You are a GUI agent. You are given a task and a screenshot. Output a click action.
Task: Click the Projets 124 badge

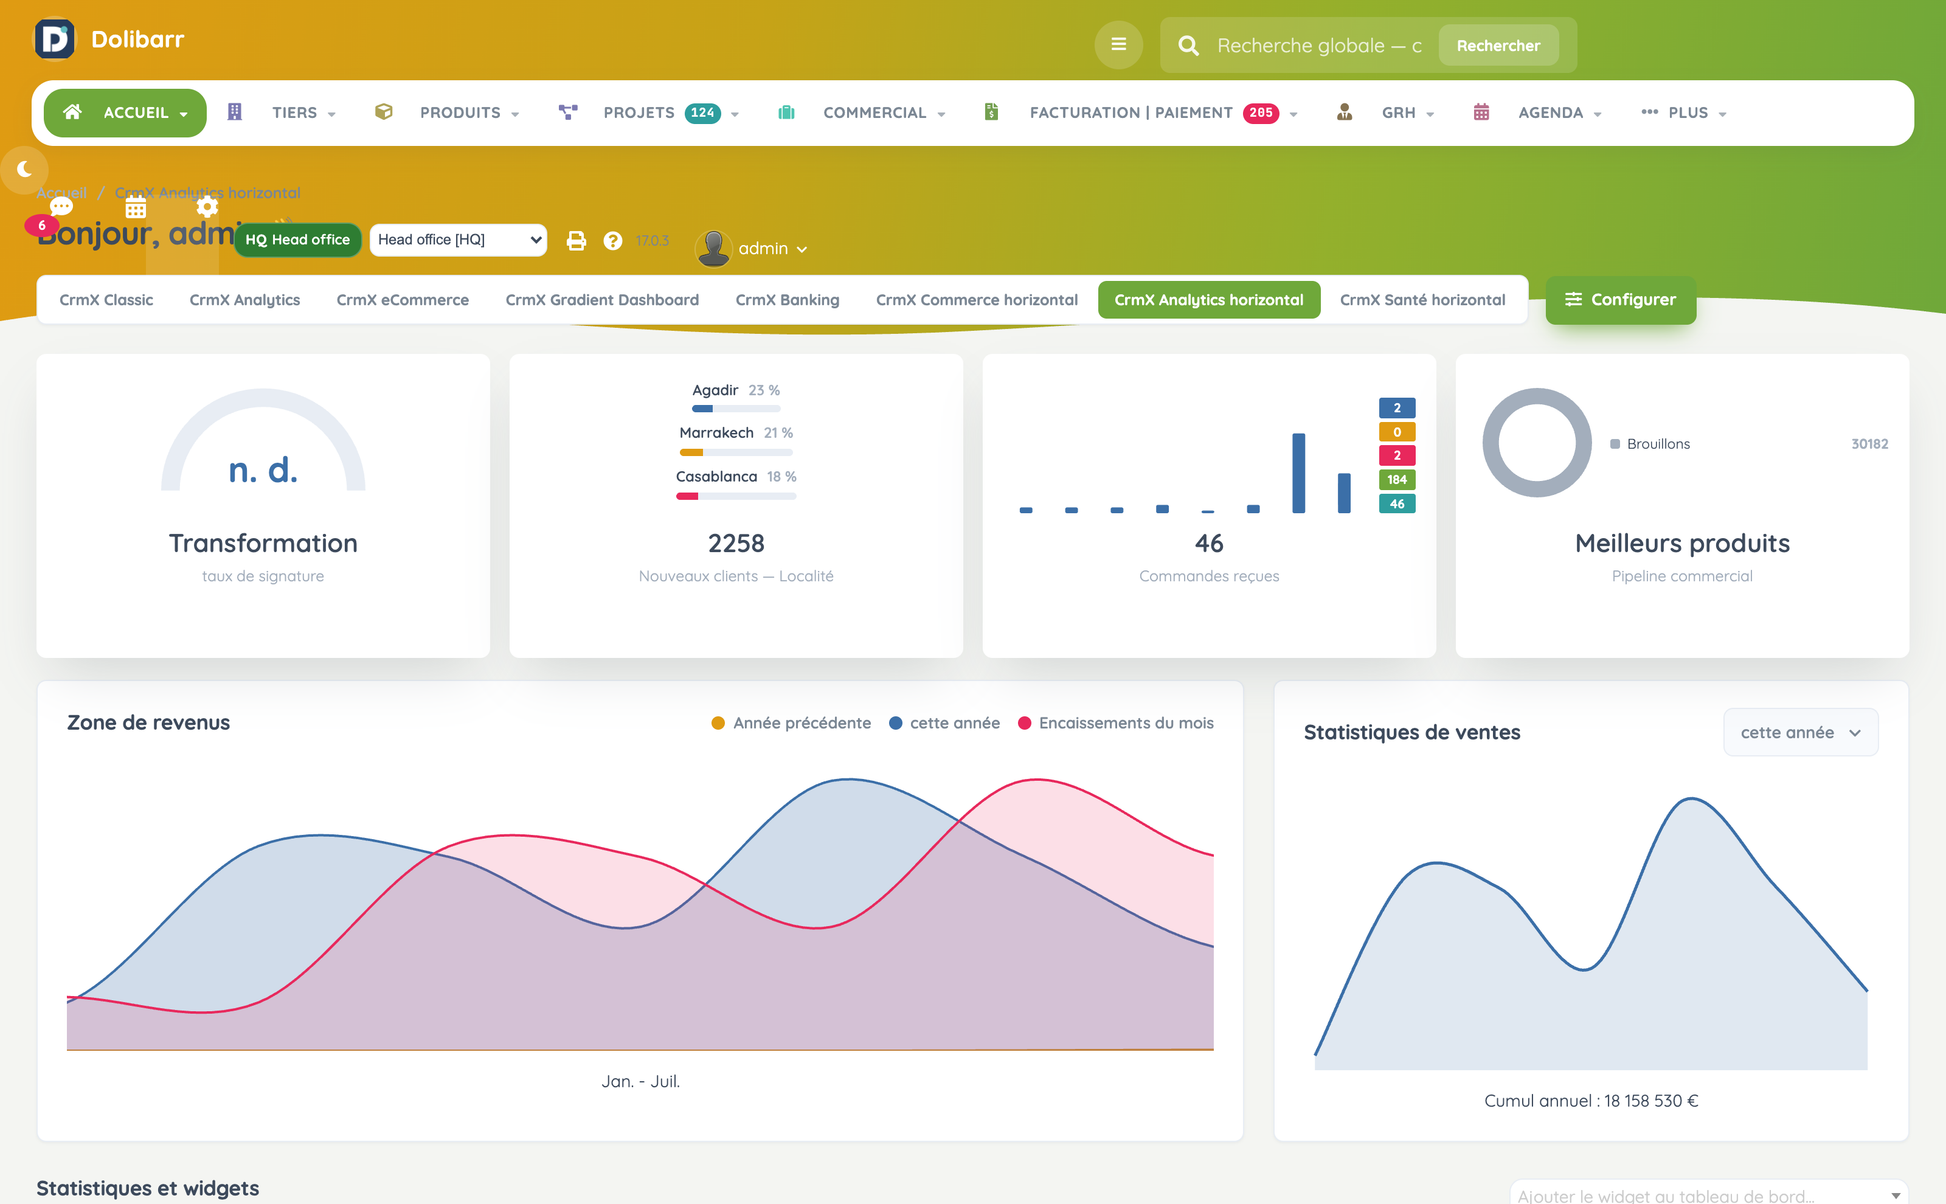click(703, 113)
